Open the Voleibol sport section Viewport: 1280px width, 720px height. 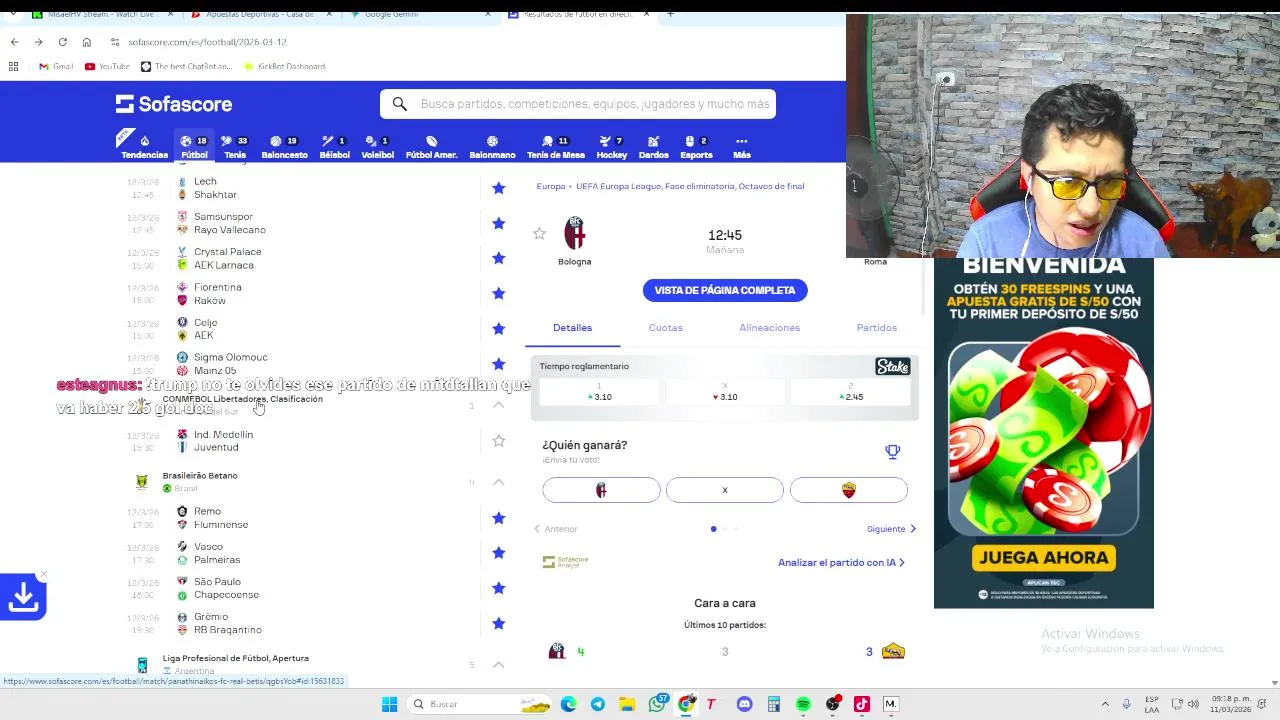(x=377, y=147)
